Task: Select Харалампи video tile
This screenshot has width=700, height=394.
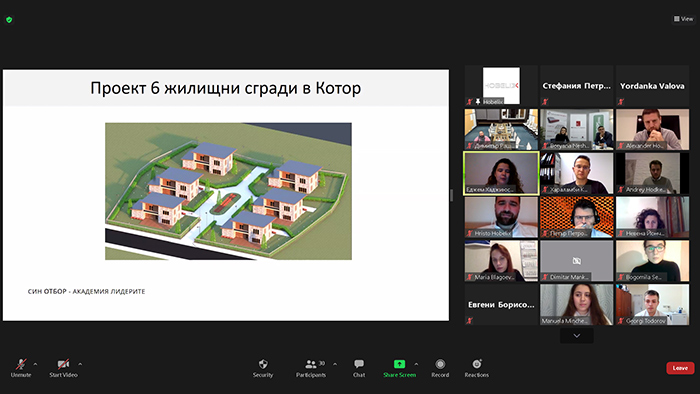Action: click(577, 173)
